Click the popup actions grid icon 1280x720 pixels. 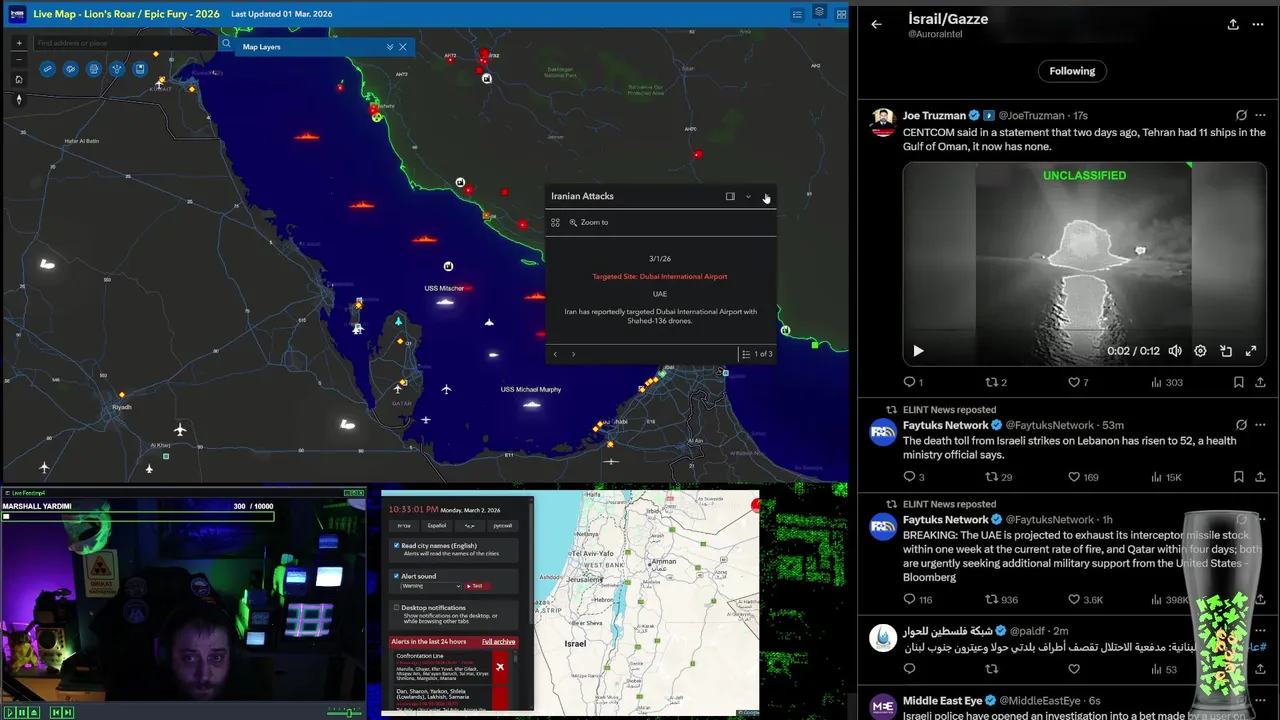[x=555, y=222]
